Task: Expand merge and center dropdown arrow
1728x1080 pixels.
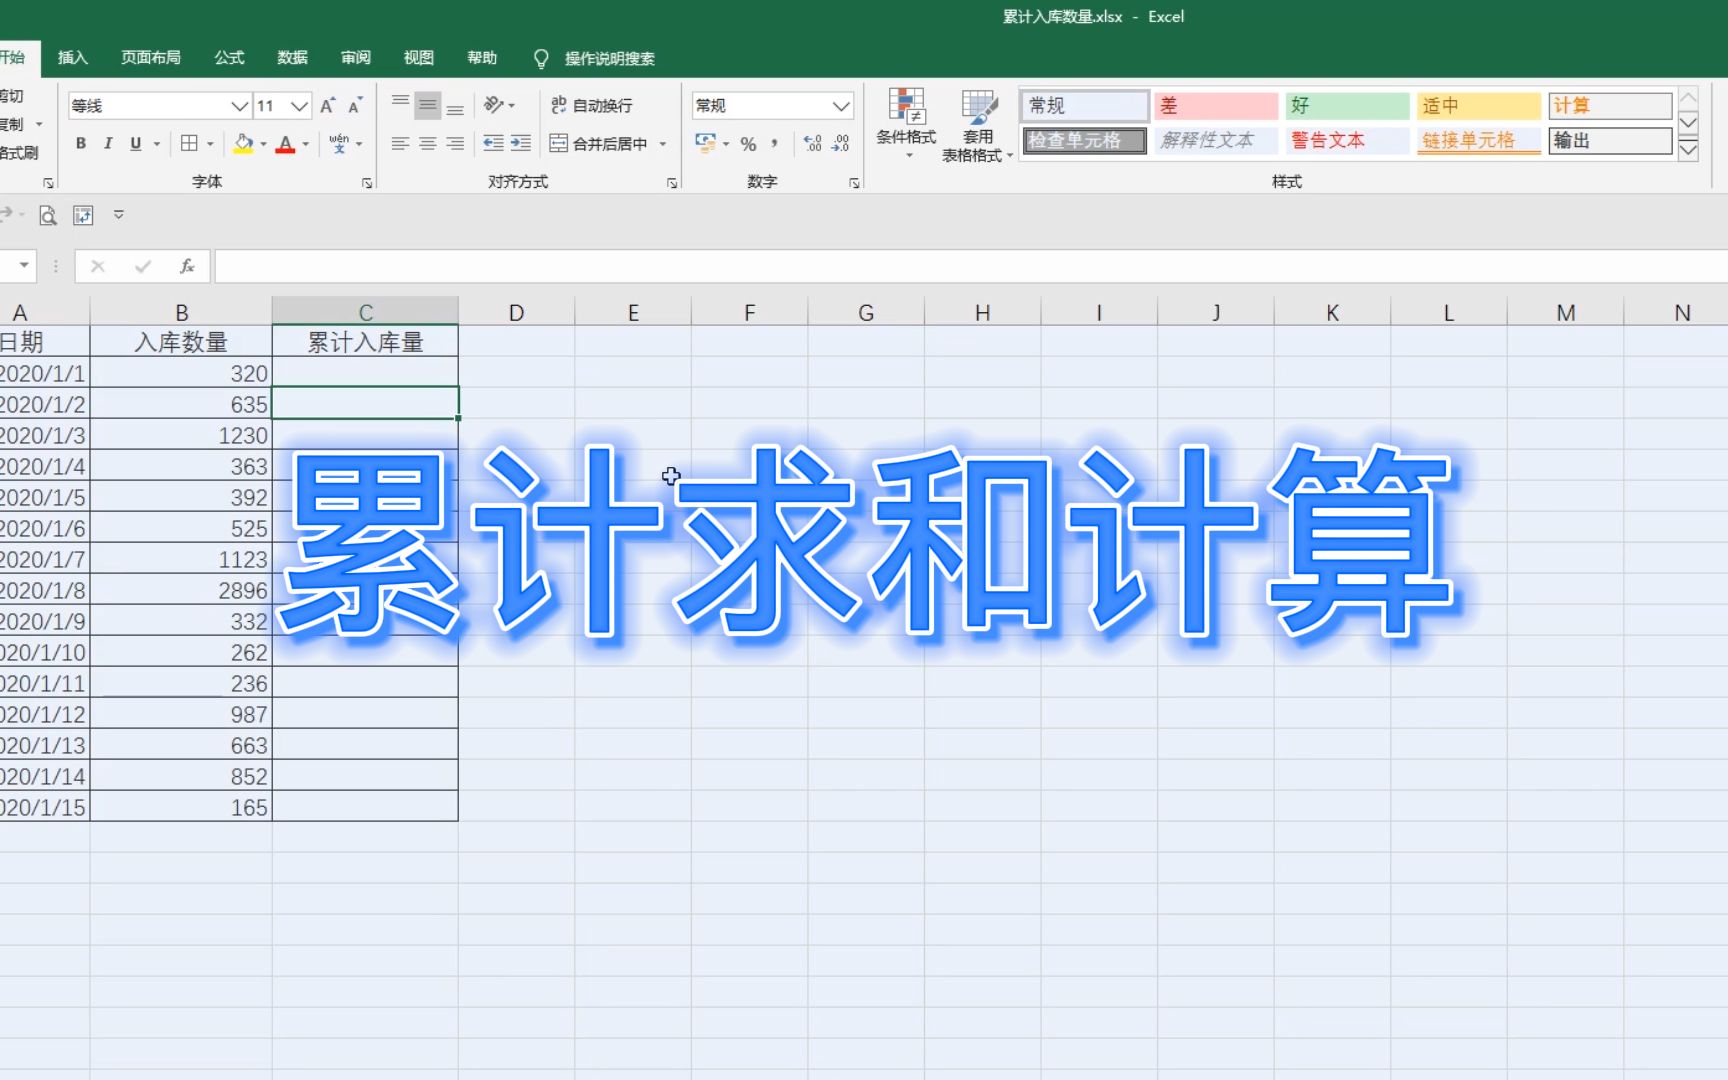Action: (663, 144)
